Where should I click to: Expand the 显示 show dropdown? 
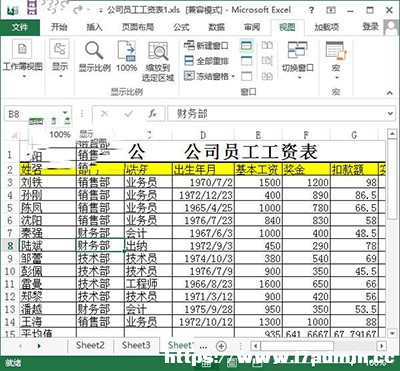pos(60,77)
